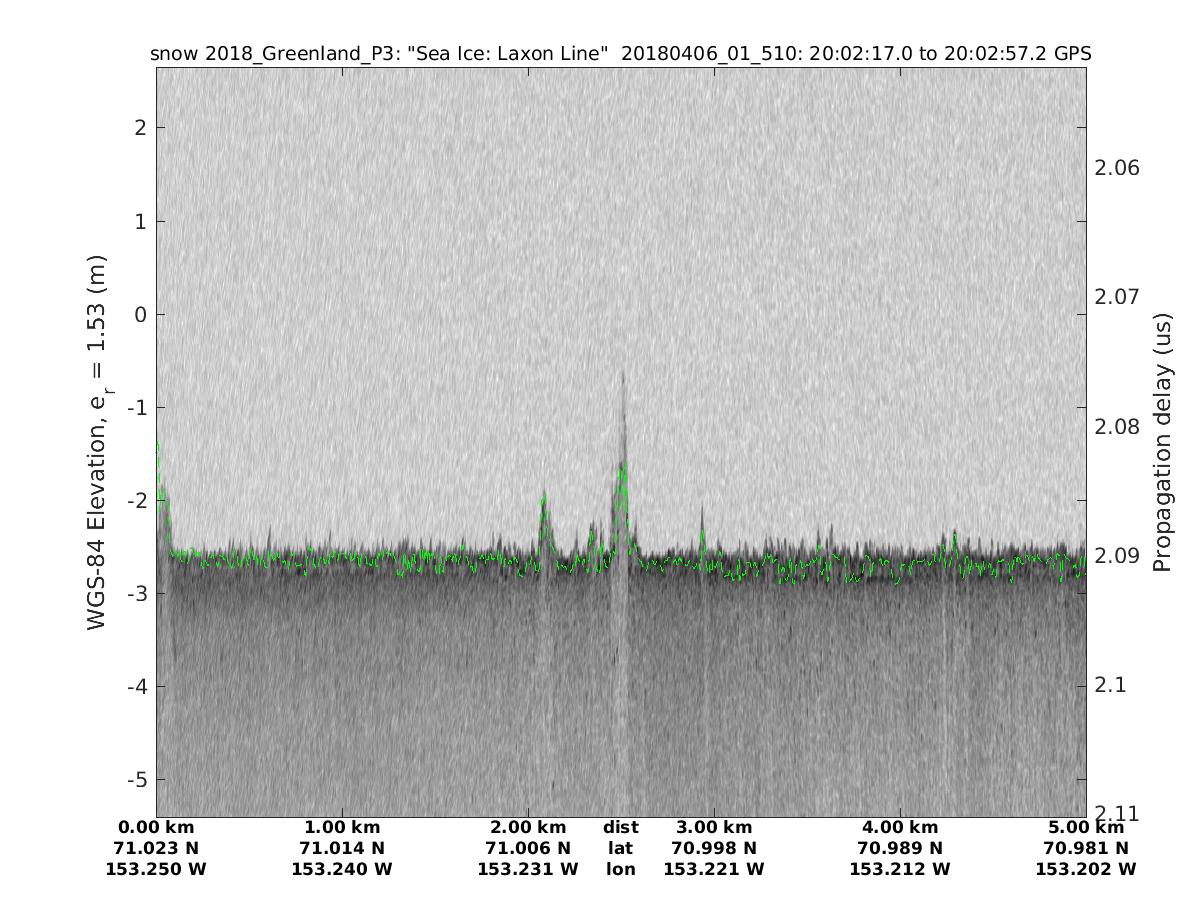Click the 'Propagation delay (us)' axis label

click(1161, 442)
